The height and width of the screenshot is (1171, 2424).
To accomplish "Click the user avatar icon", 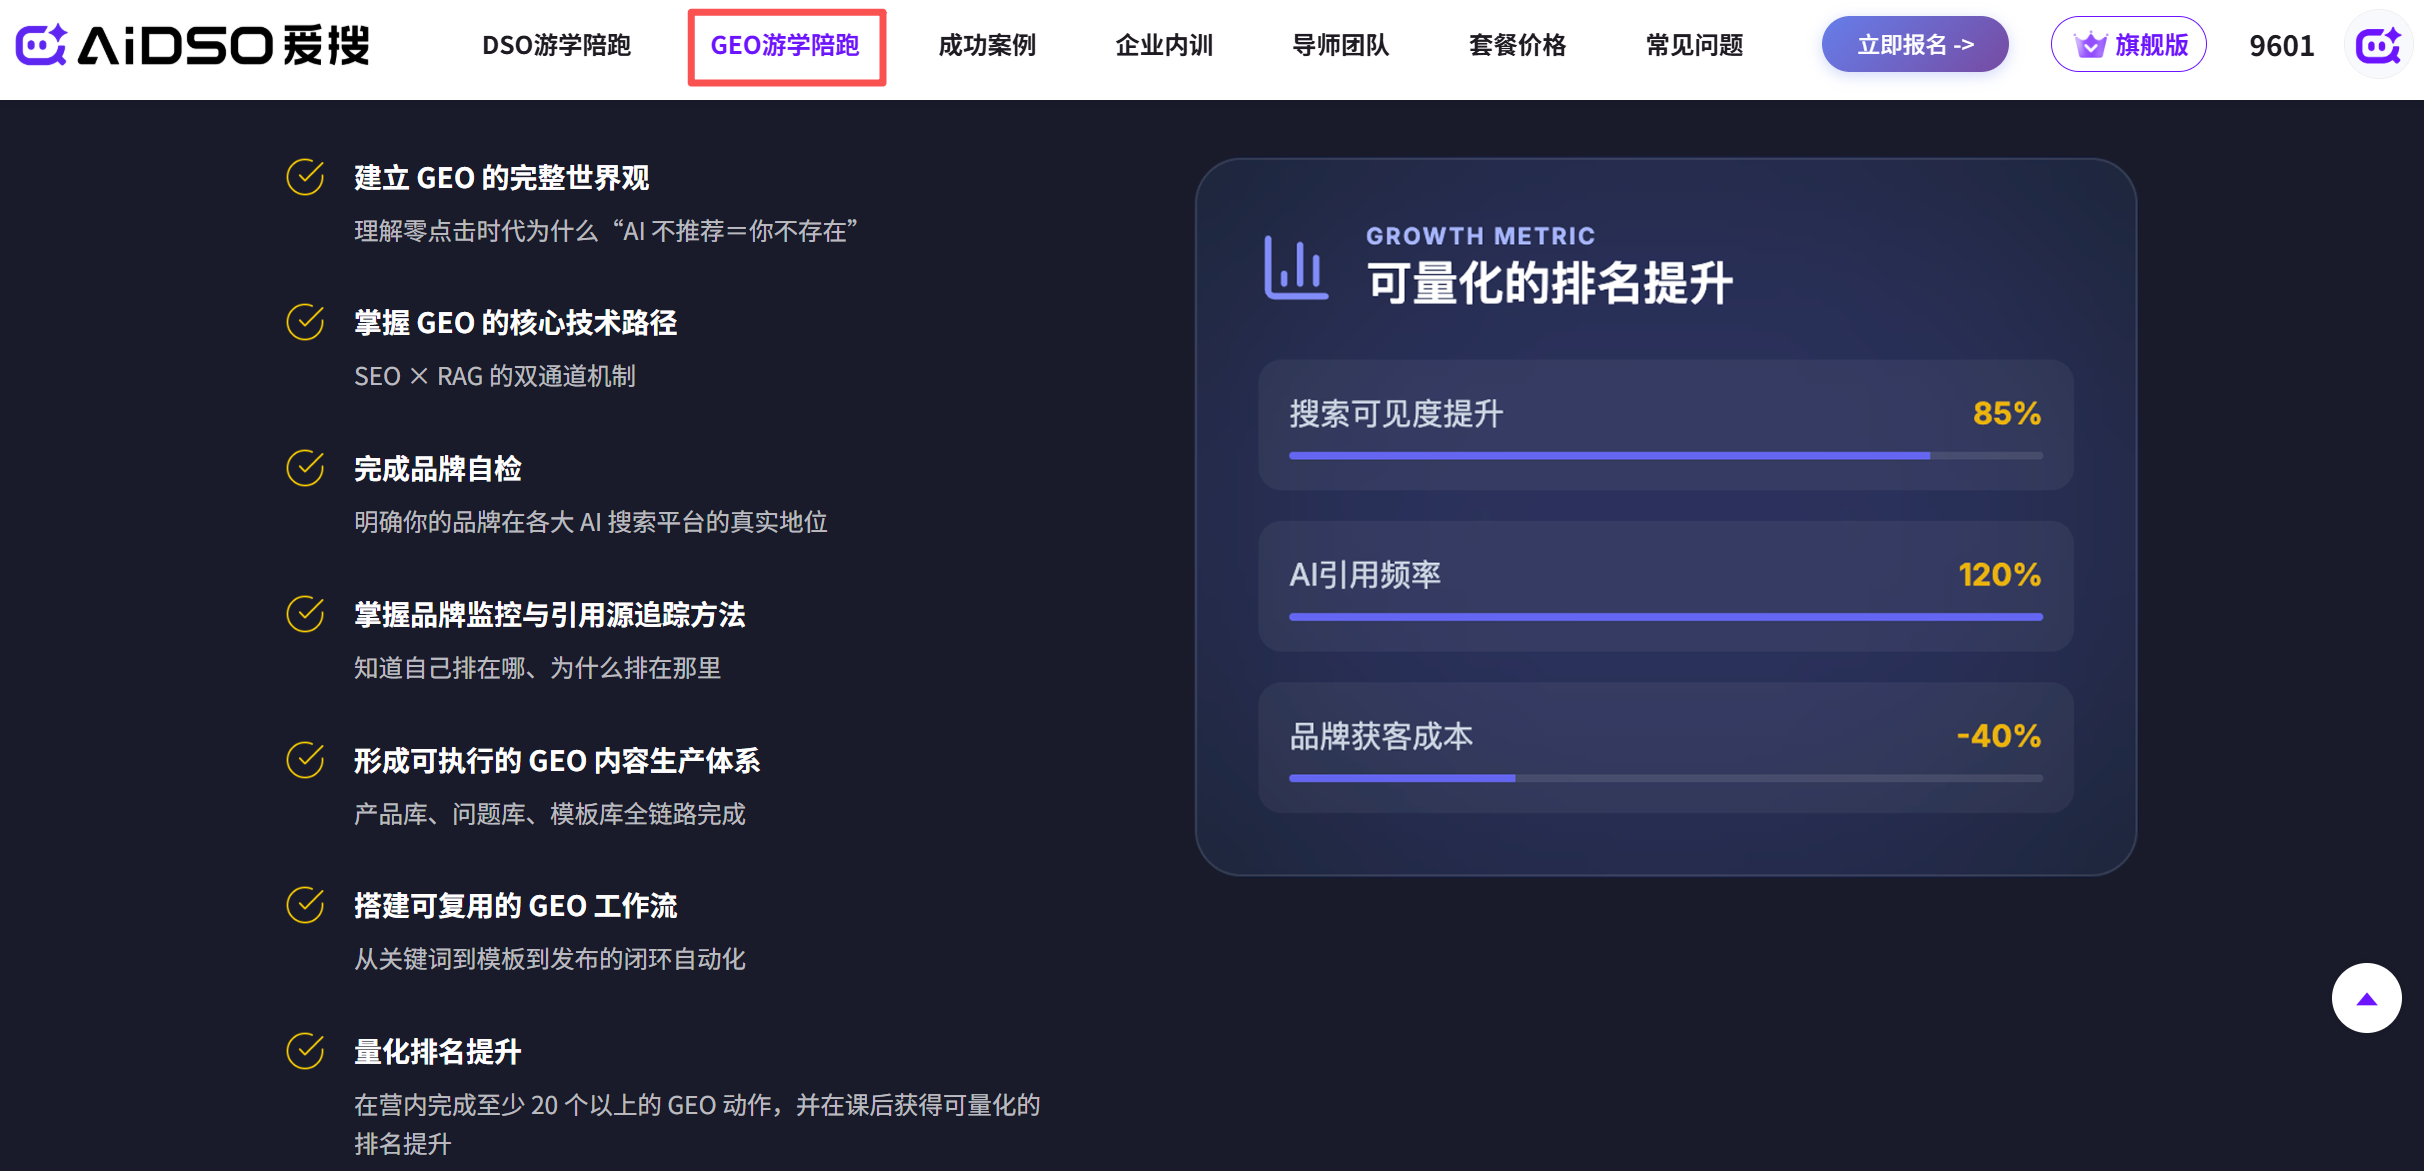I will coord(2377,45).
